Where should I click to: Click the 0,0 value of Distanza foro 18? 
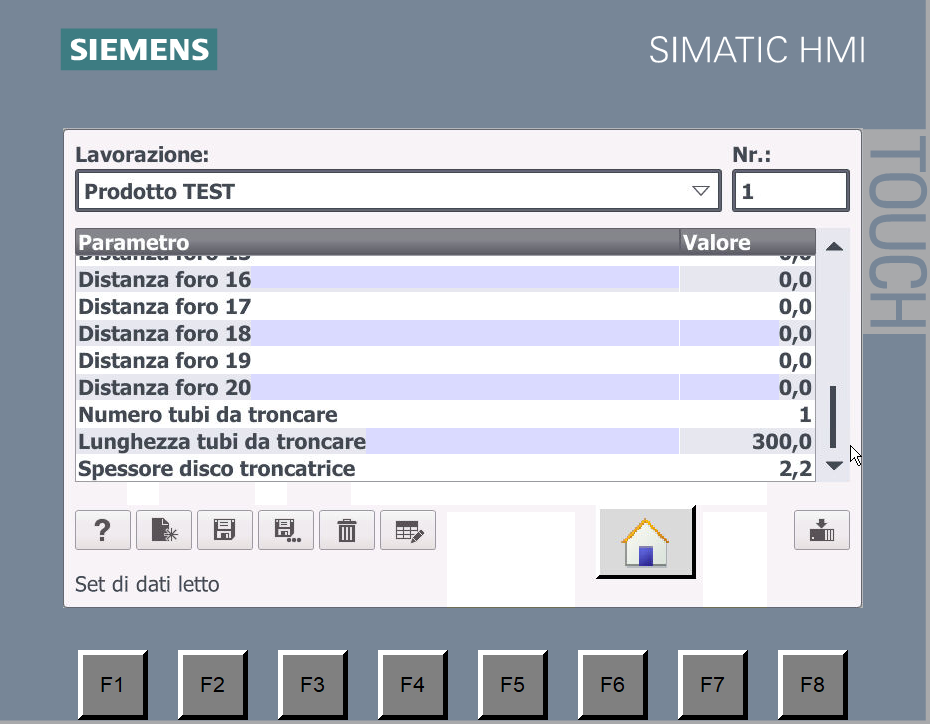pyautogui.click(x=795, y=334)
